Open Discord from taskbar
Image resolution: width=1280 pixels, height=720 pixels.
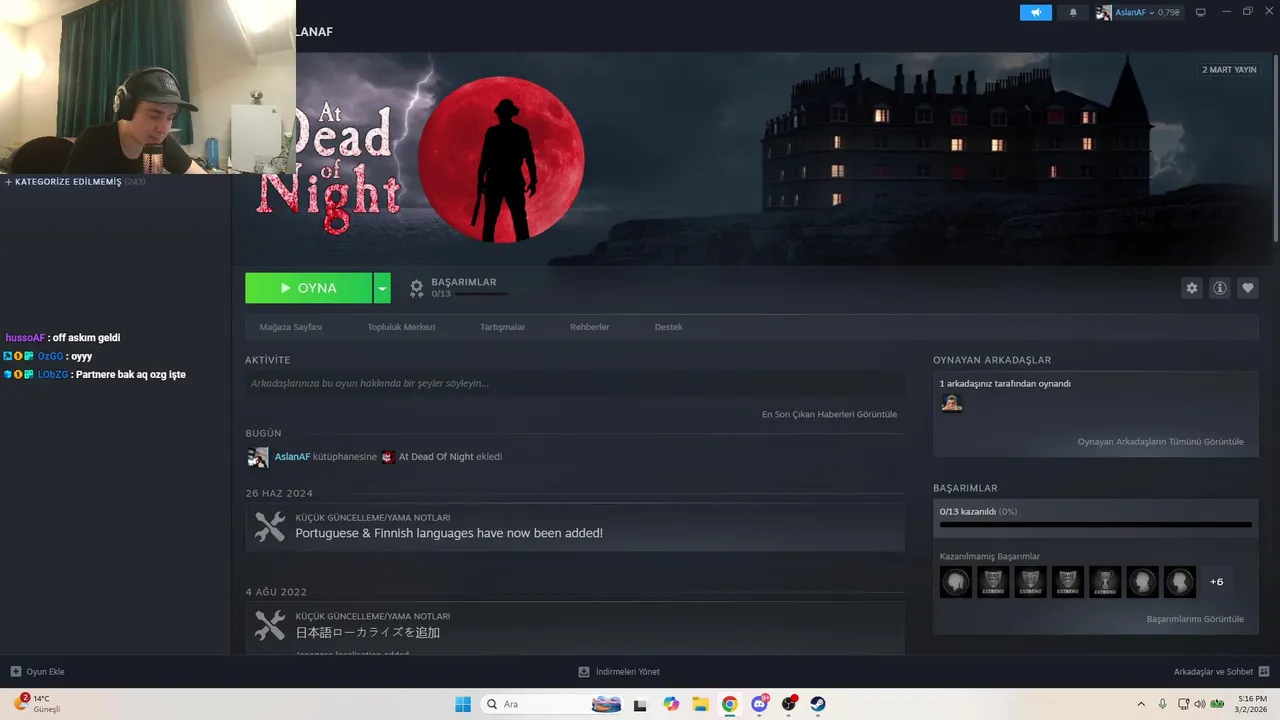[760, 704]
